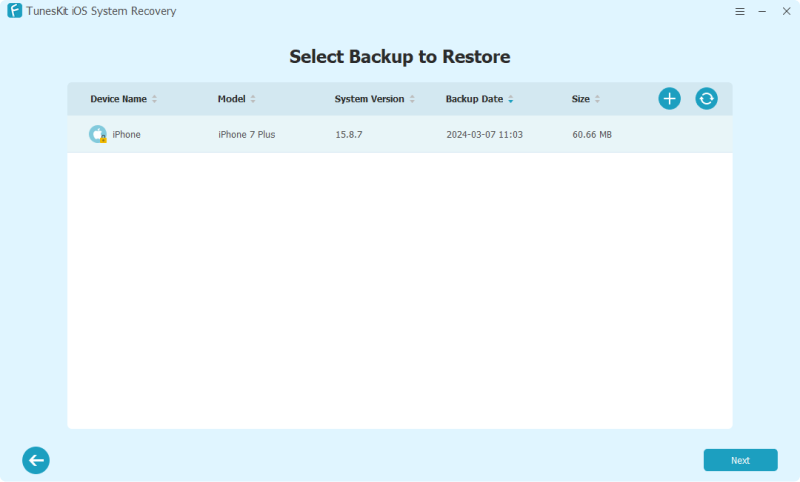800x482 pixels.
Task: Click the Next button
Action: point(740,460)
